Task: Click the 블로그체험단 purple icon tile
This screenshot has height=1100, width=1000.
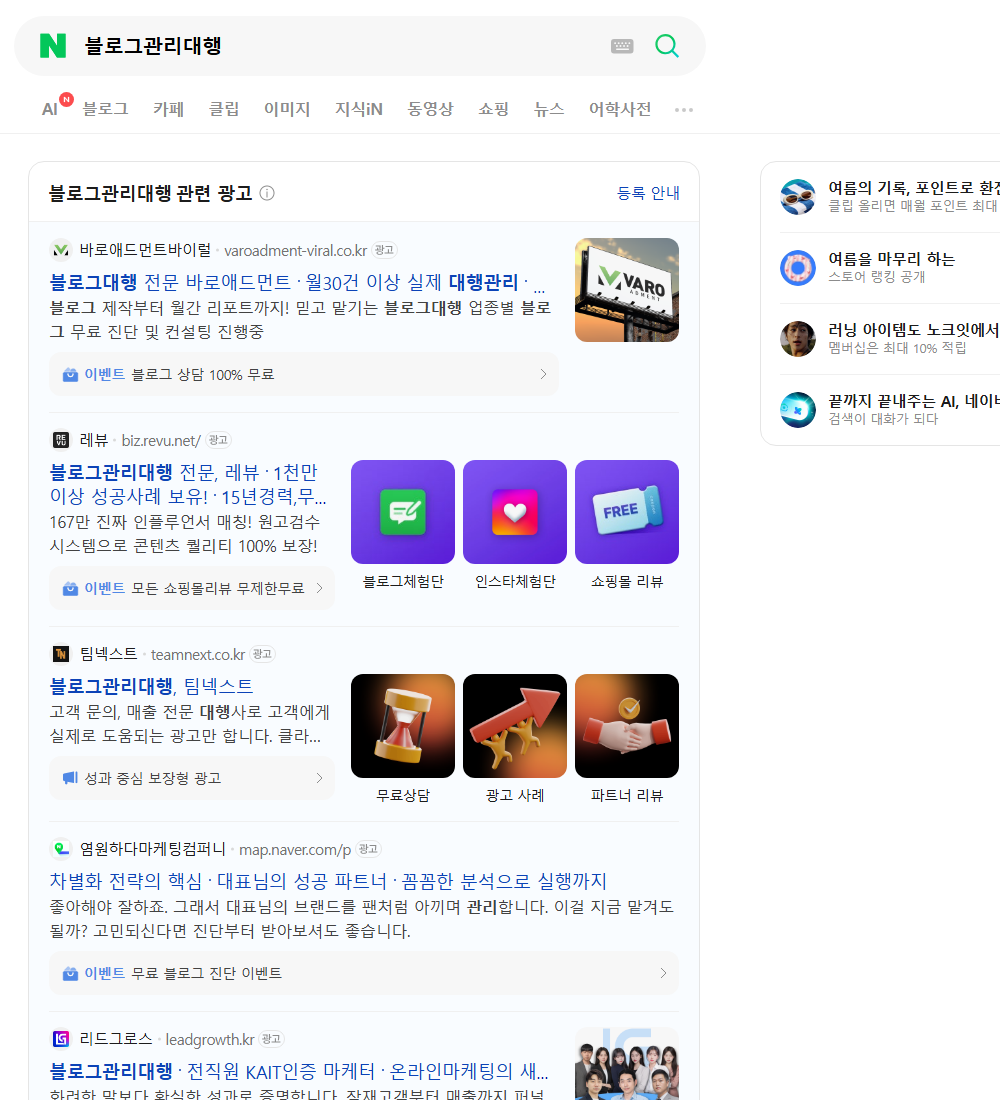Action: click(x=403, y=512)
